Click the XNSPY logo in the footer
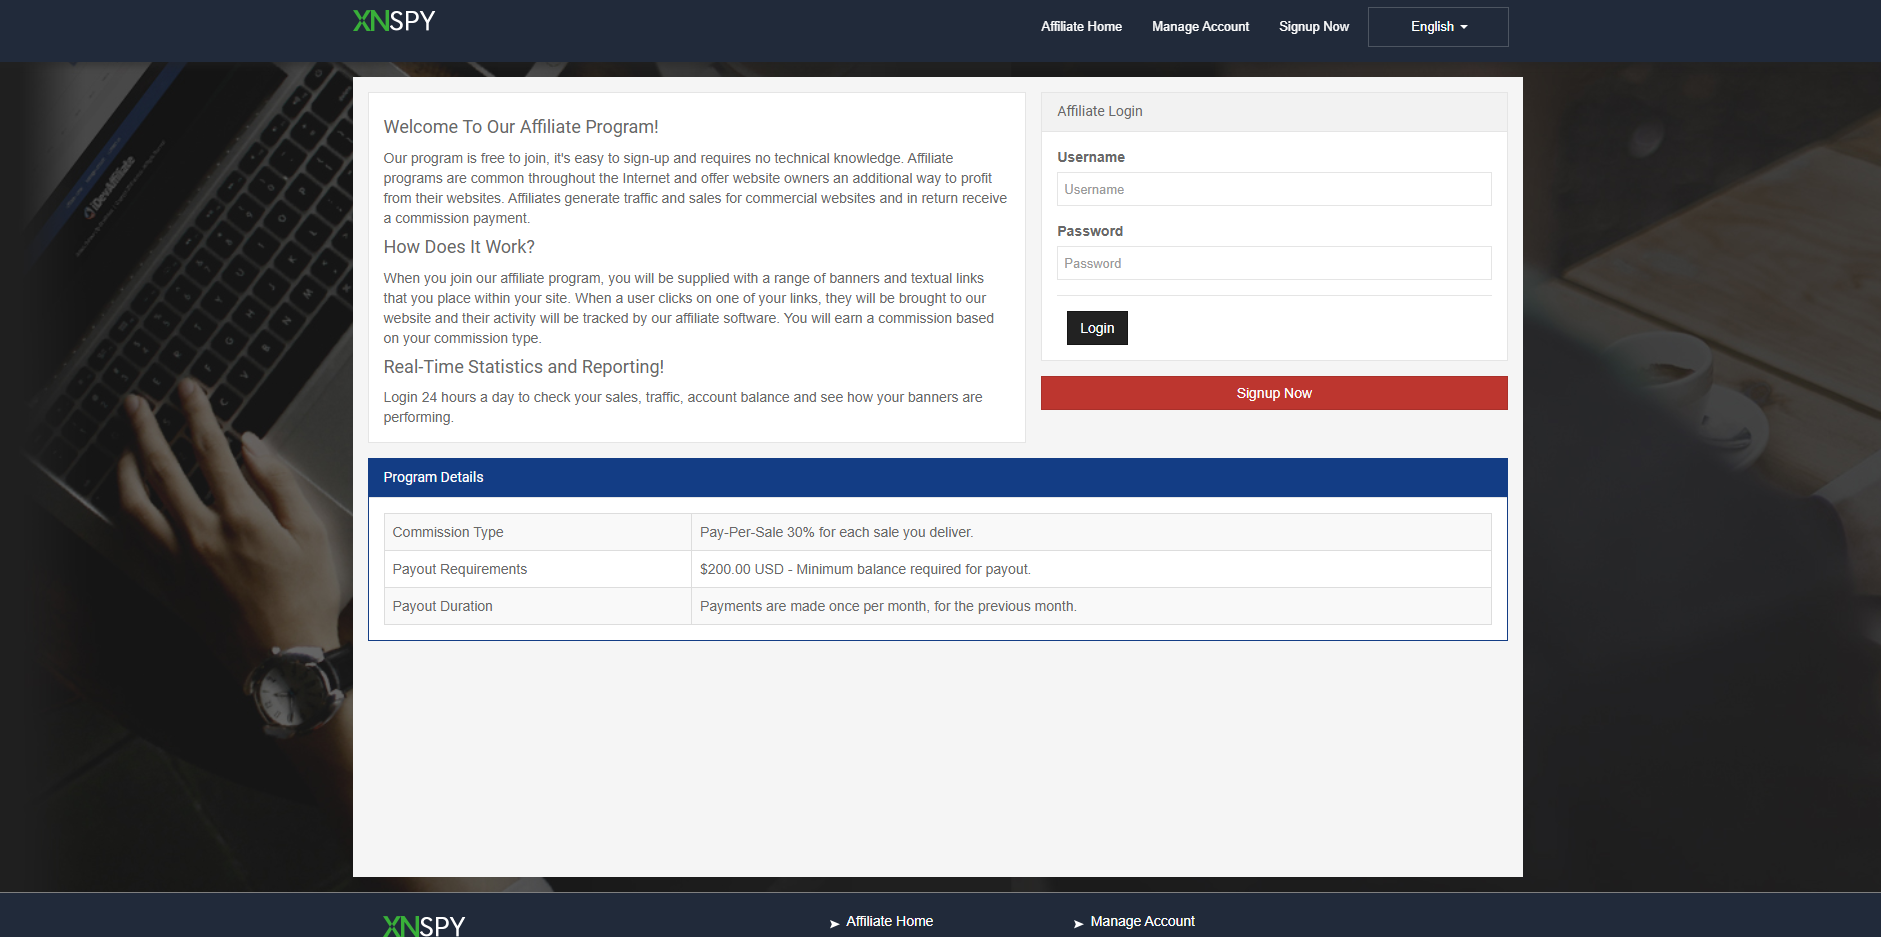This screenshot has width=1881, height=937. click(x=424, y=925)
